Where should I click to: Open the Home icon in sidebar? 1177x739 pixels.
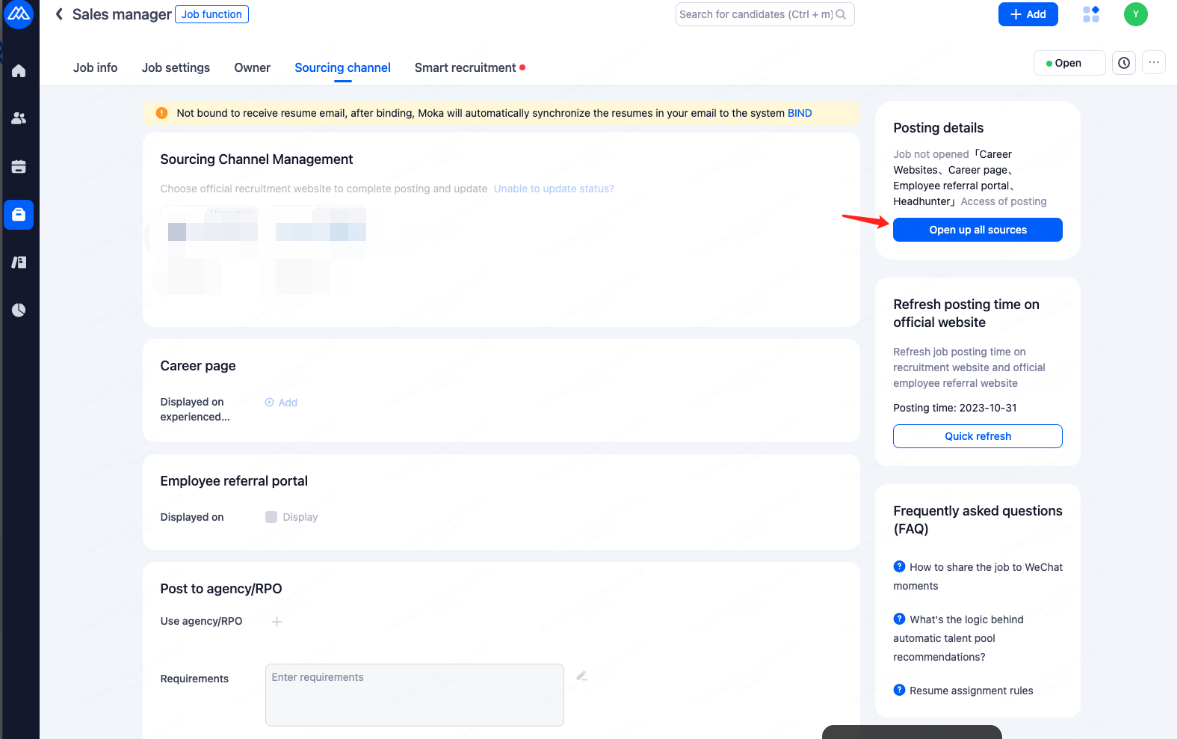[x=19, y=71]
